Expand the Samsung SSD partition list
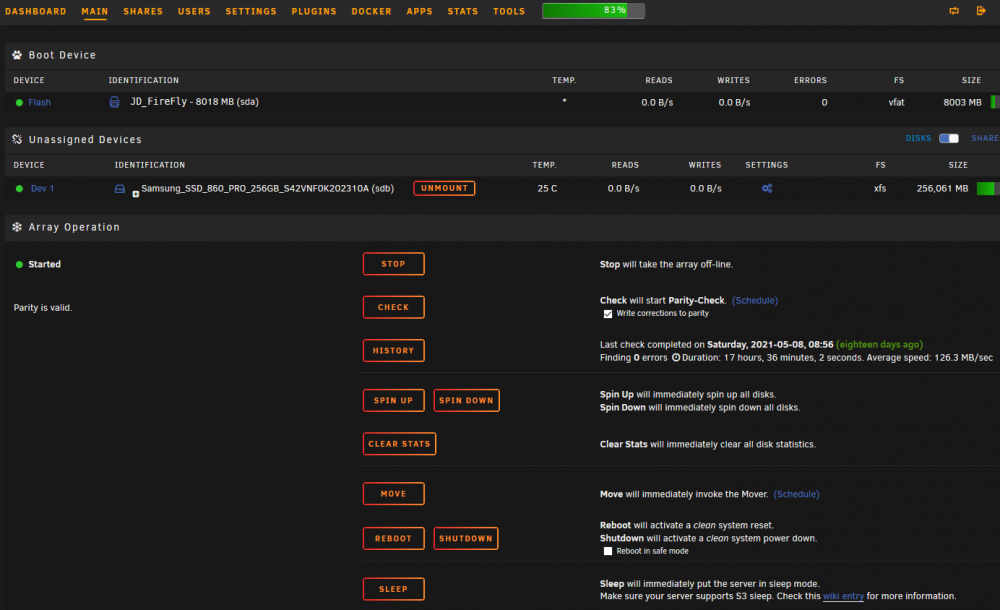The width and height of the screenshot is (1000, 610). point(136,194)
